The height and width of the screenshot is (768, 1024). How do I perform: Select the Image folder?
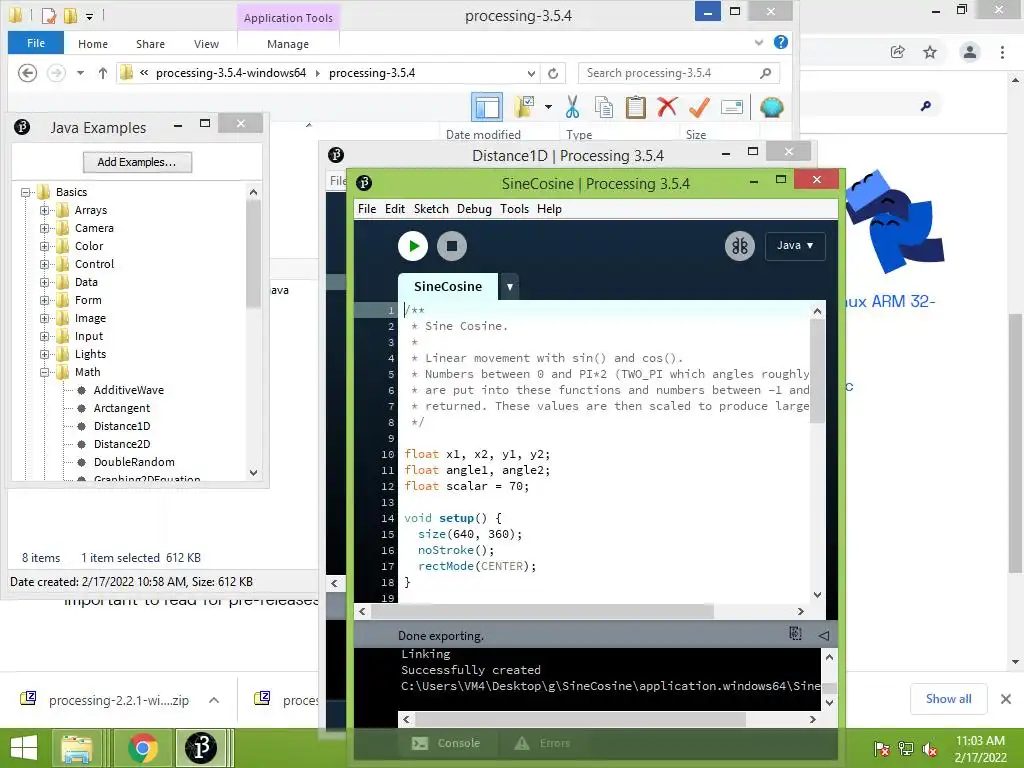click(x=90, y=318)
